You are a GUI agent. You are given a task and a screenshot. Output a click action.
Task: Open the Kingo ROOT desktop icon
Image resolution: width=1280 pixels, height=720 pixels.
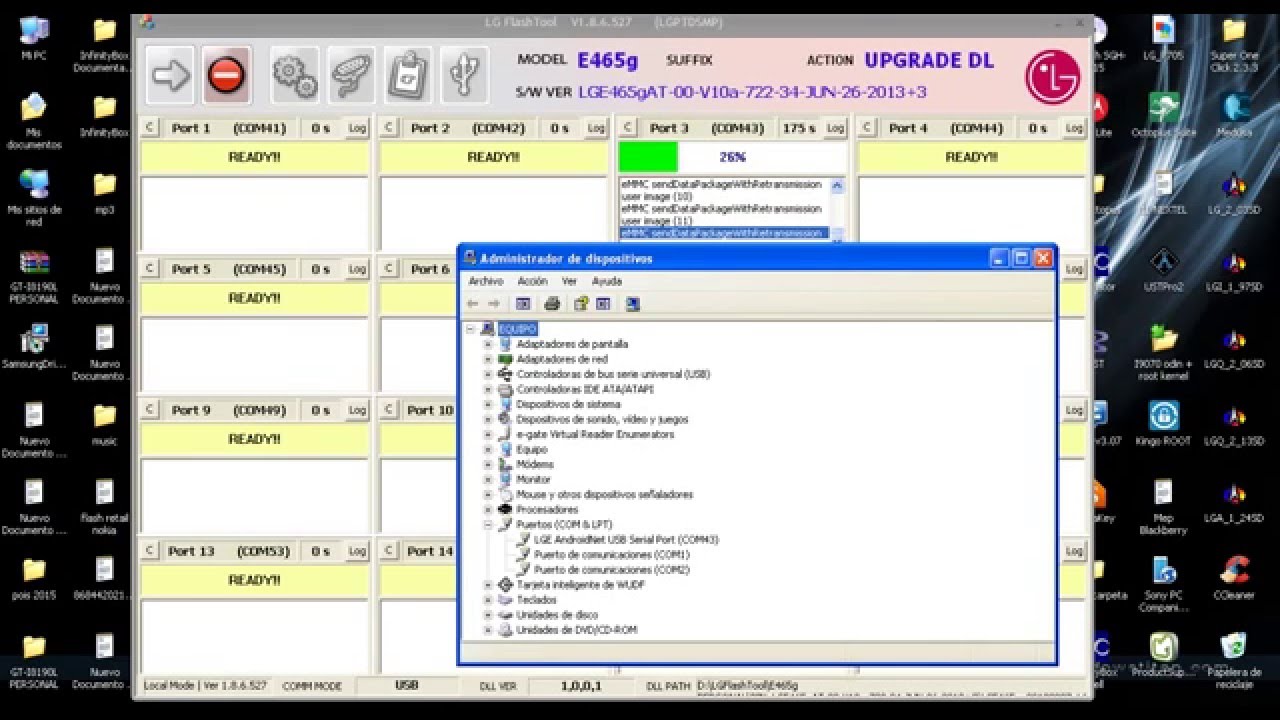coord(1163,422)
